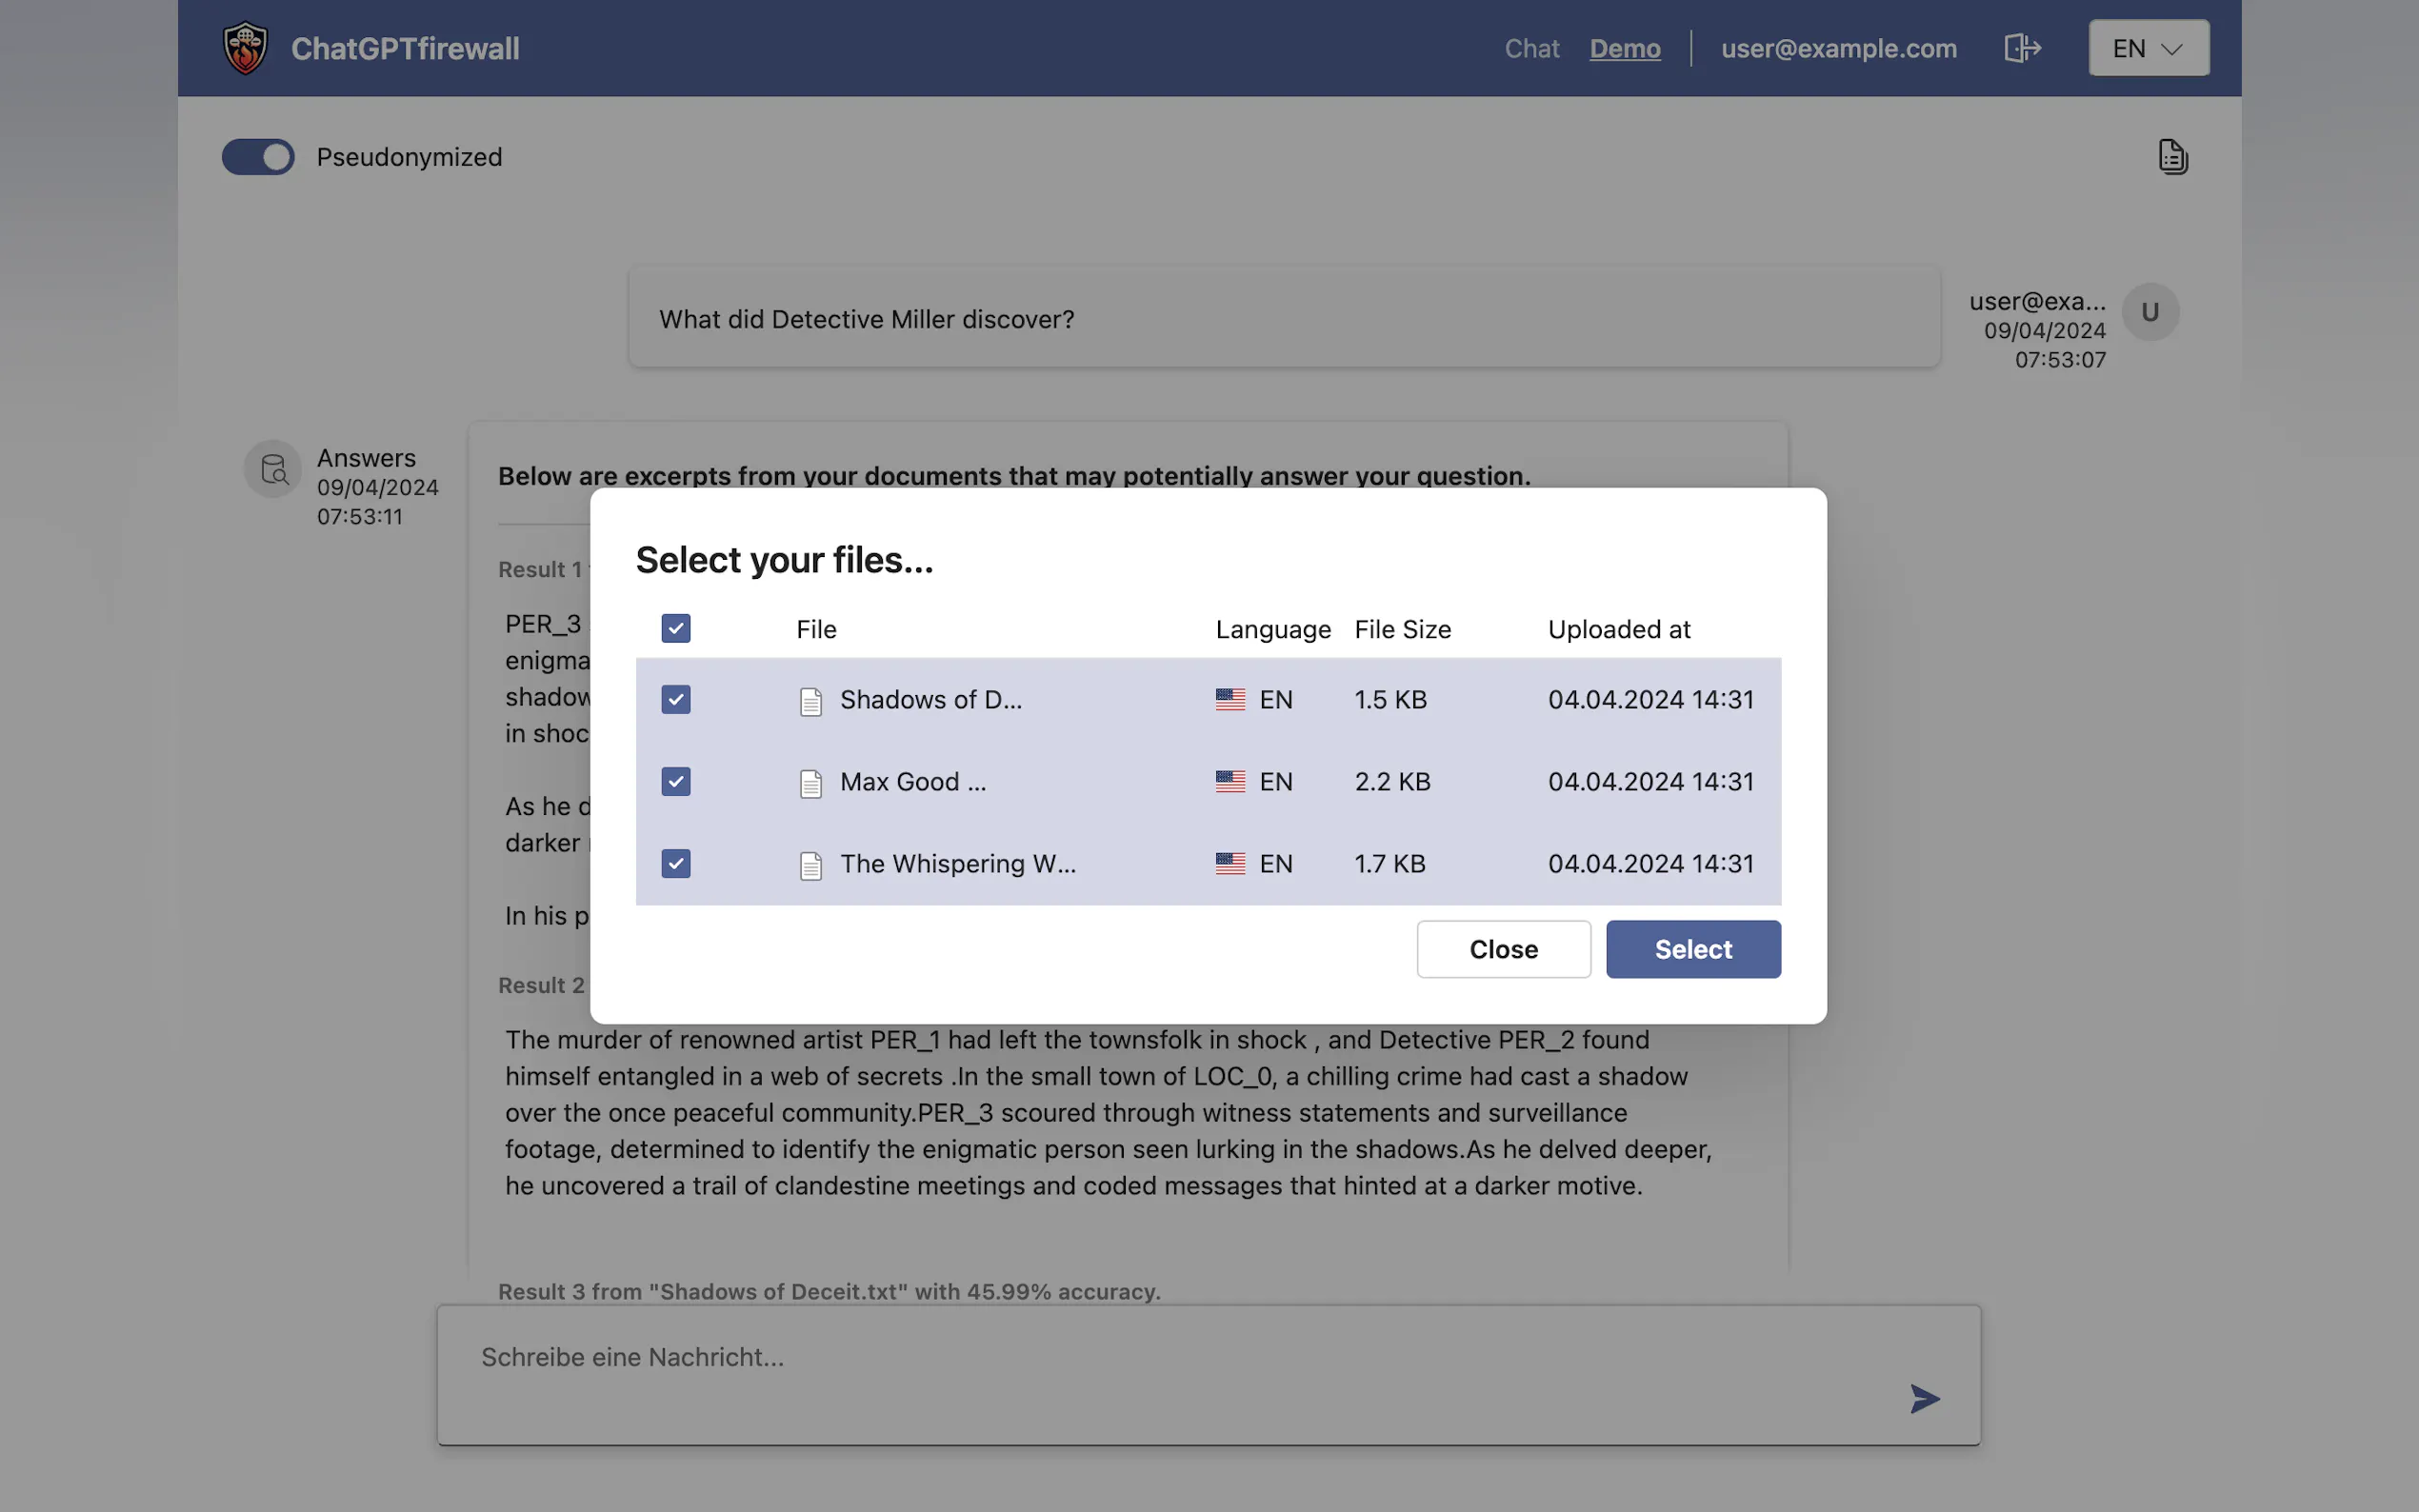2419x1512 pixels.
Task: Go to the Chat tab
Action: 1531,48
